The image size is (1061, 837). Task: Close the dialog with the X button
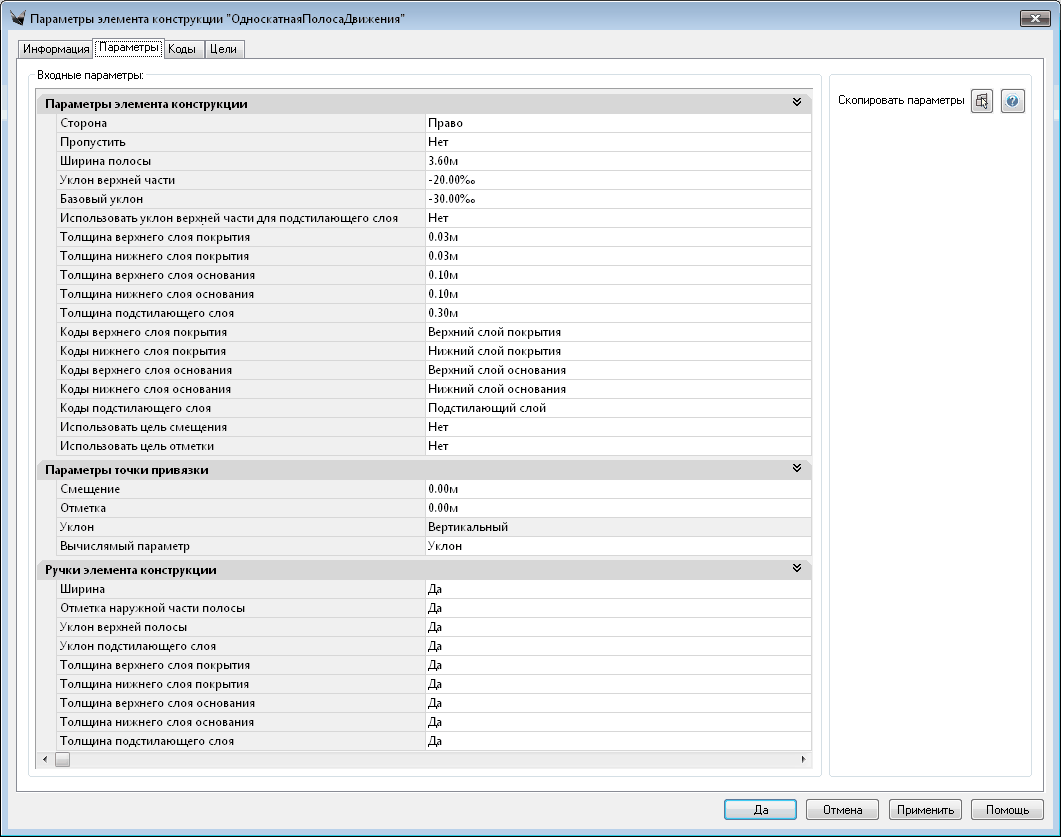tap(1033, 19)
